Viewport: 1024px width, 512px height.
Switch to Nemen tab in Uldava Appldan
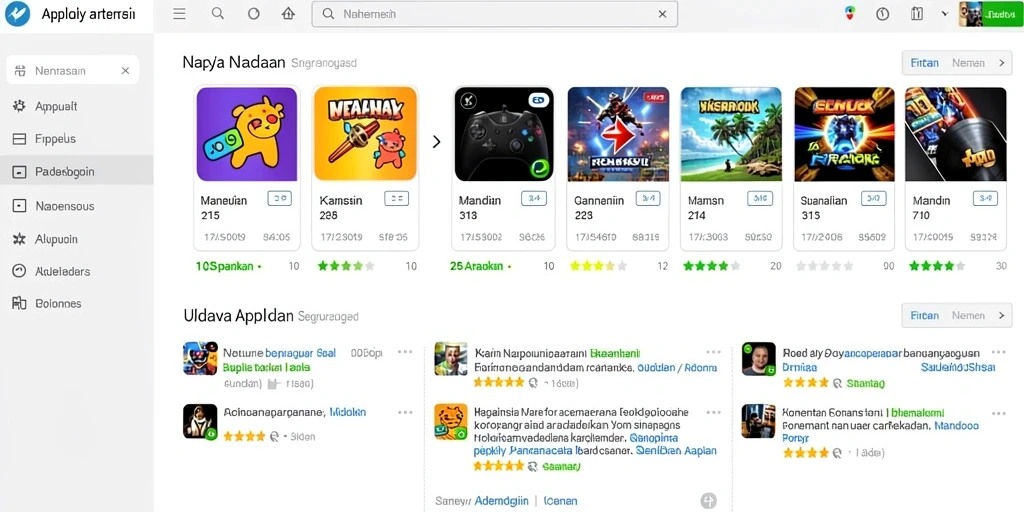click(x=968, y=315)
